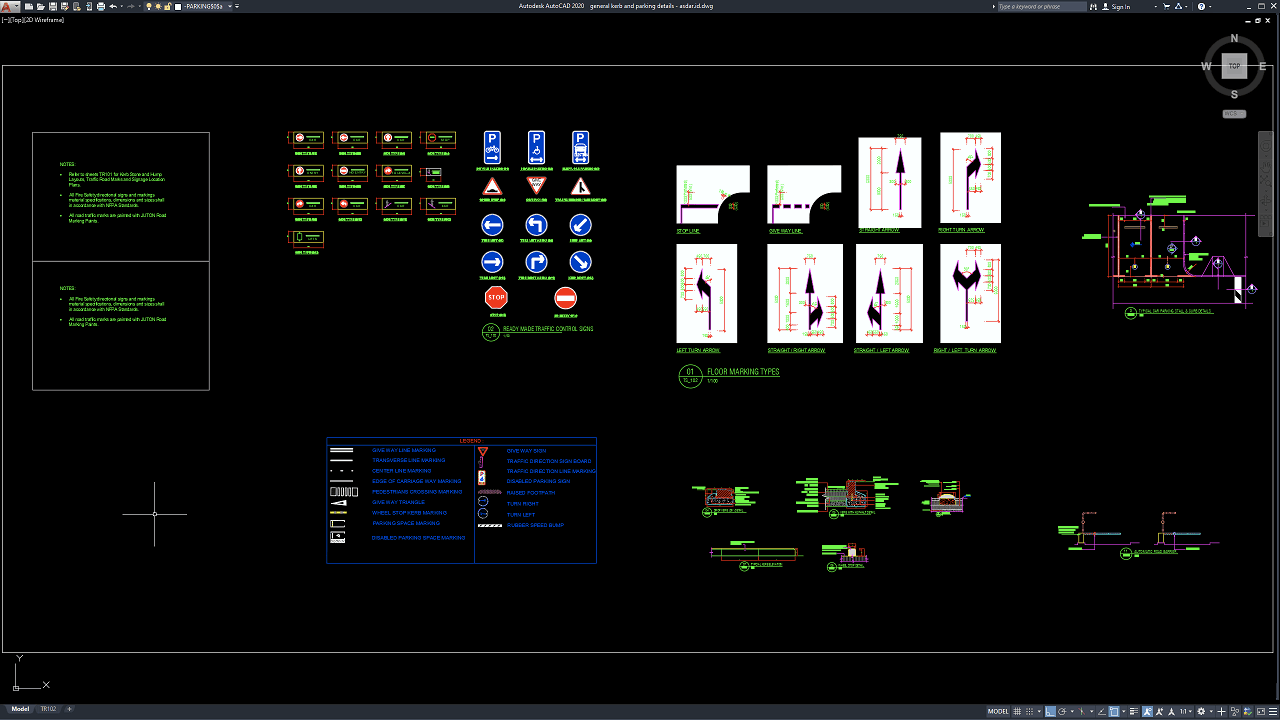Screen dimensions: 1280x720
Task: Undo the last action with the Undo arrow
Action: coord(113,6)
